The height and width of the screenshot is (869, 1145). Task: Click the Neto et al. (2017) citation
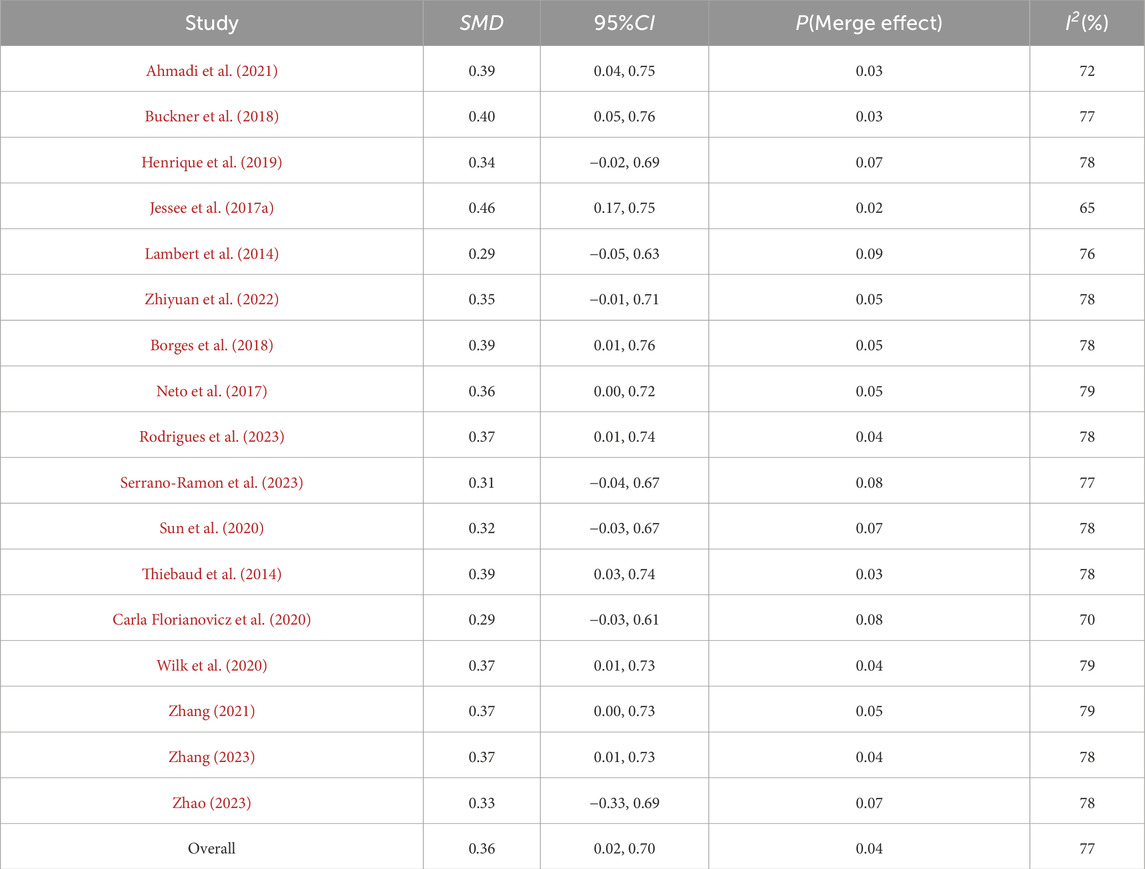click(x=212, y=391)
